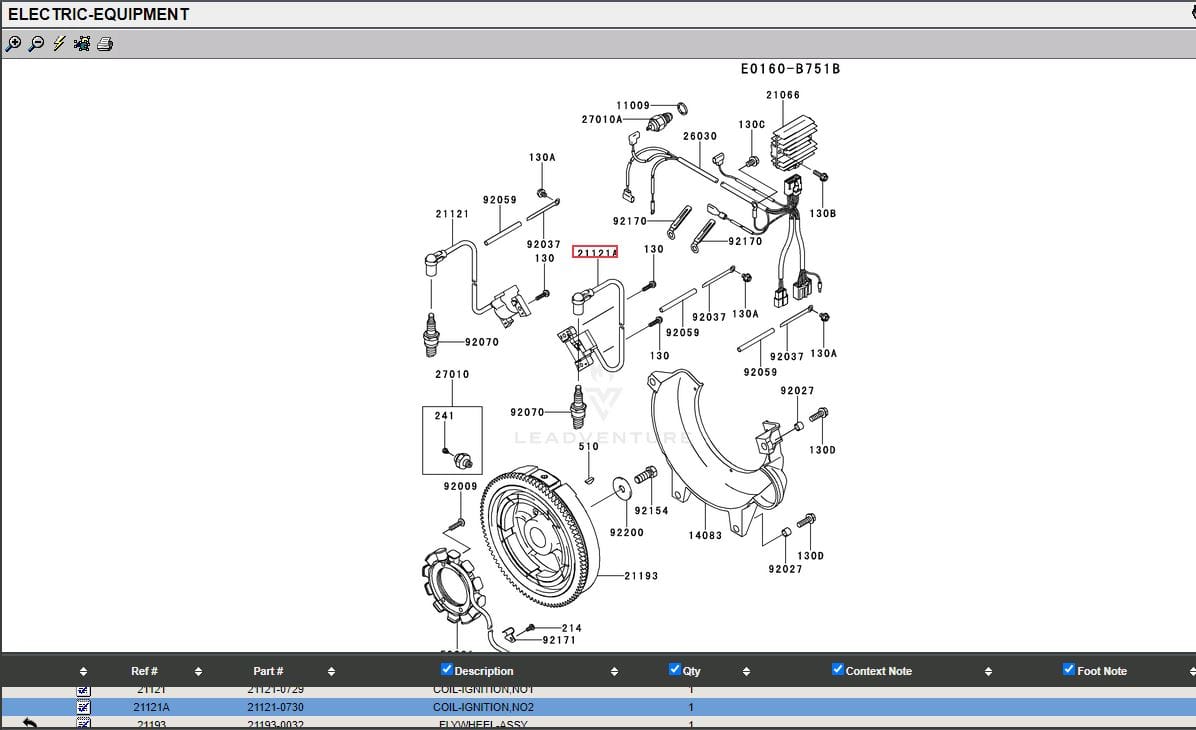Click the Part # column header

[268, 671]
